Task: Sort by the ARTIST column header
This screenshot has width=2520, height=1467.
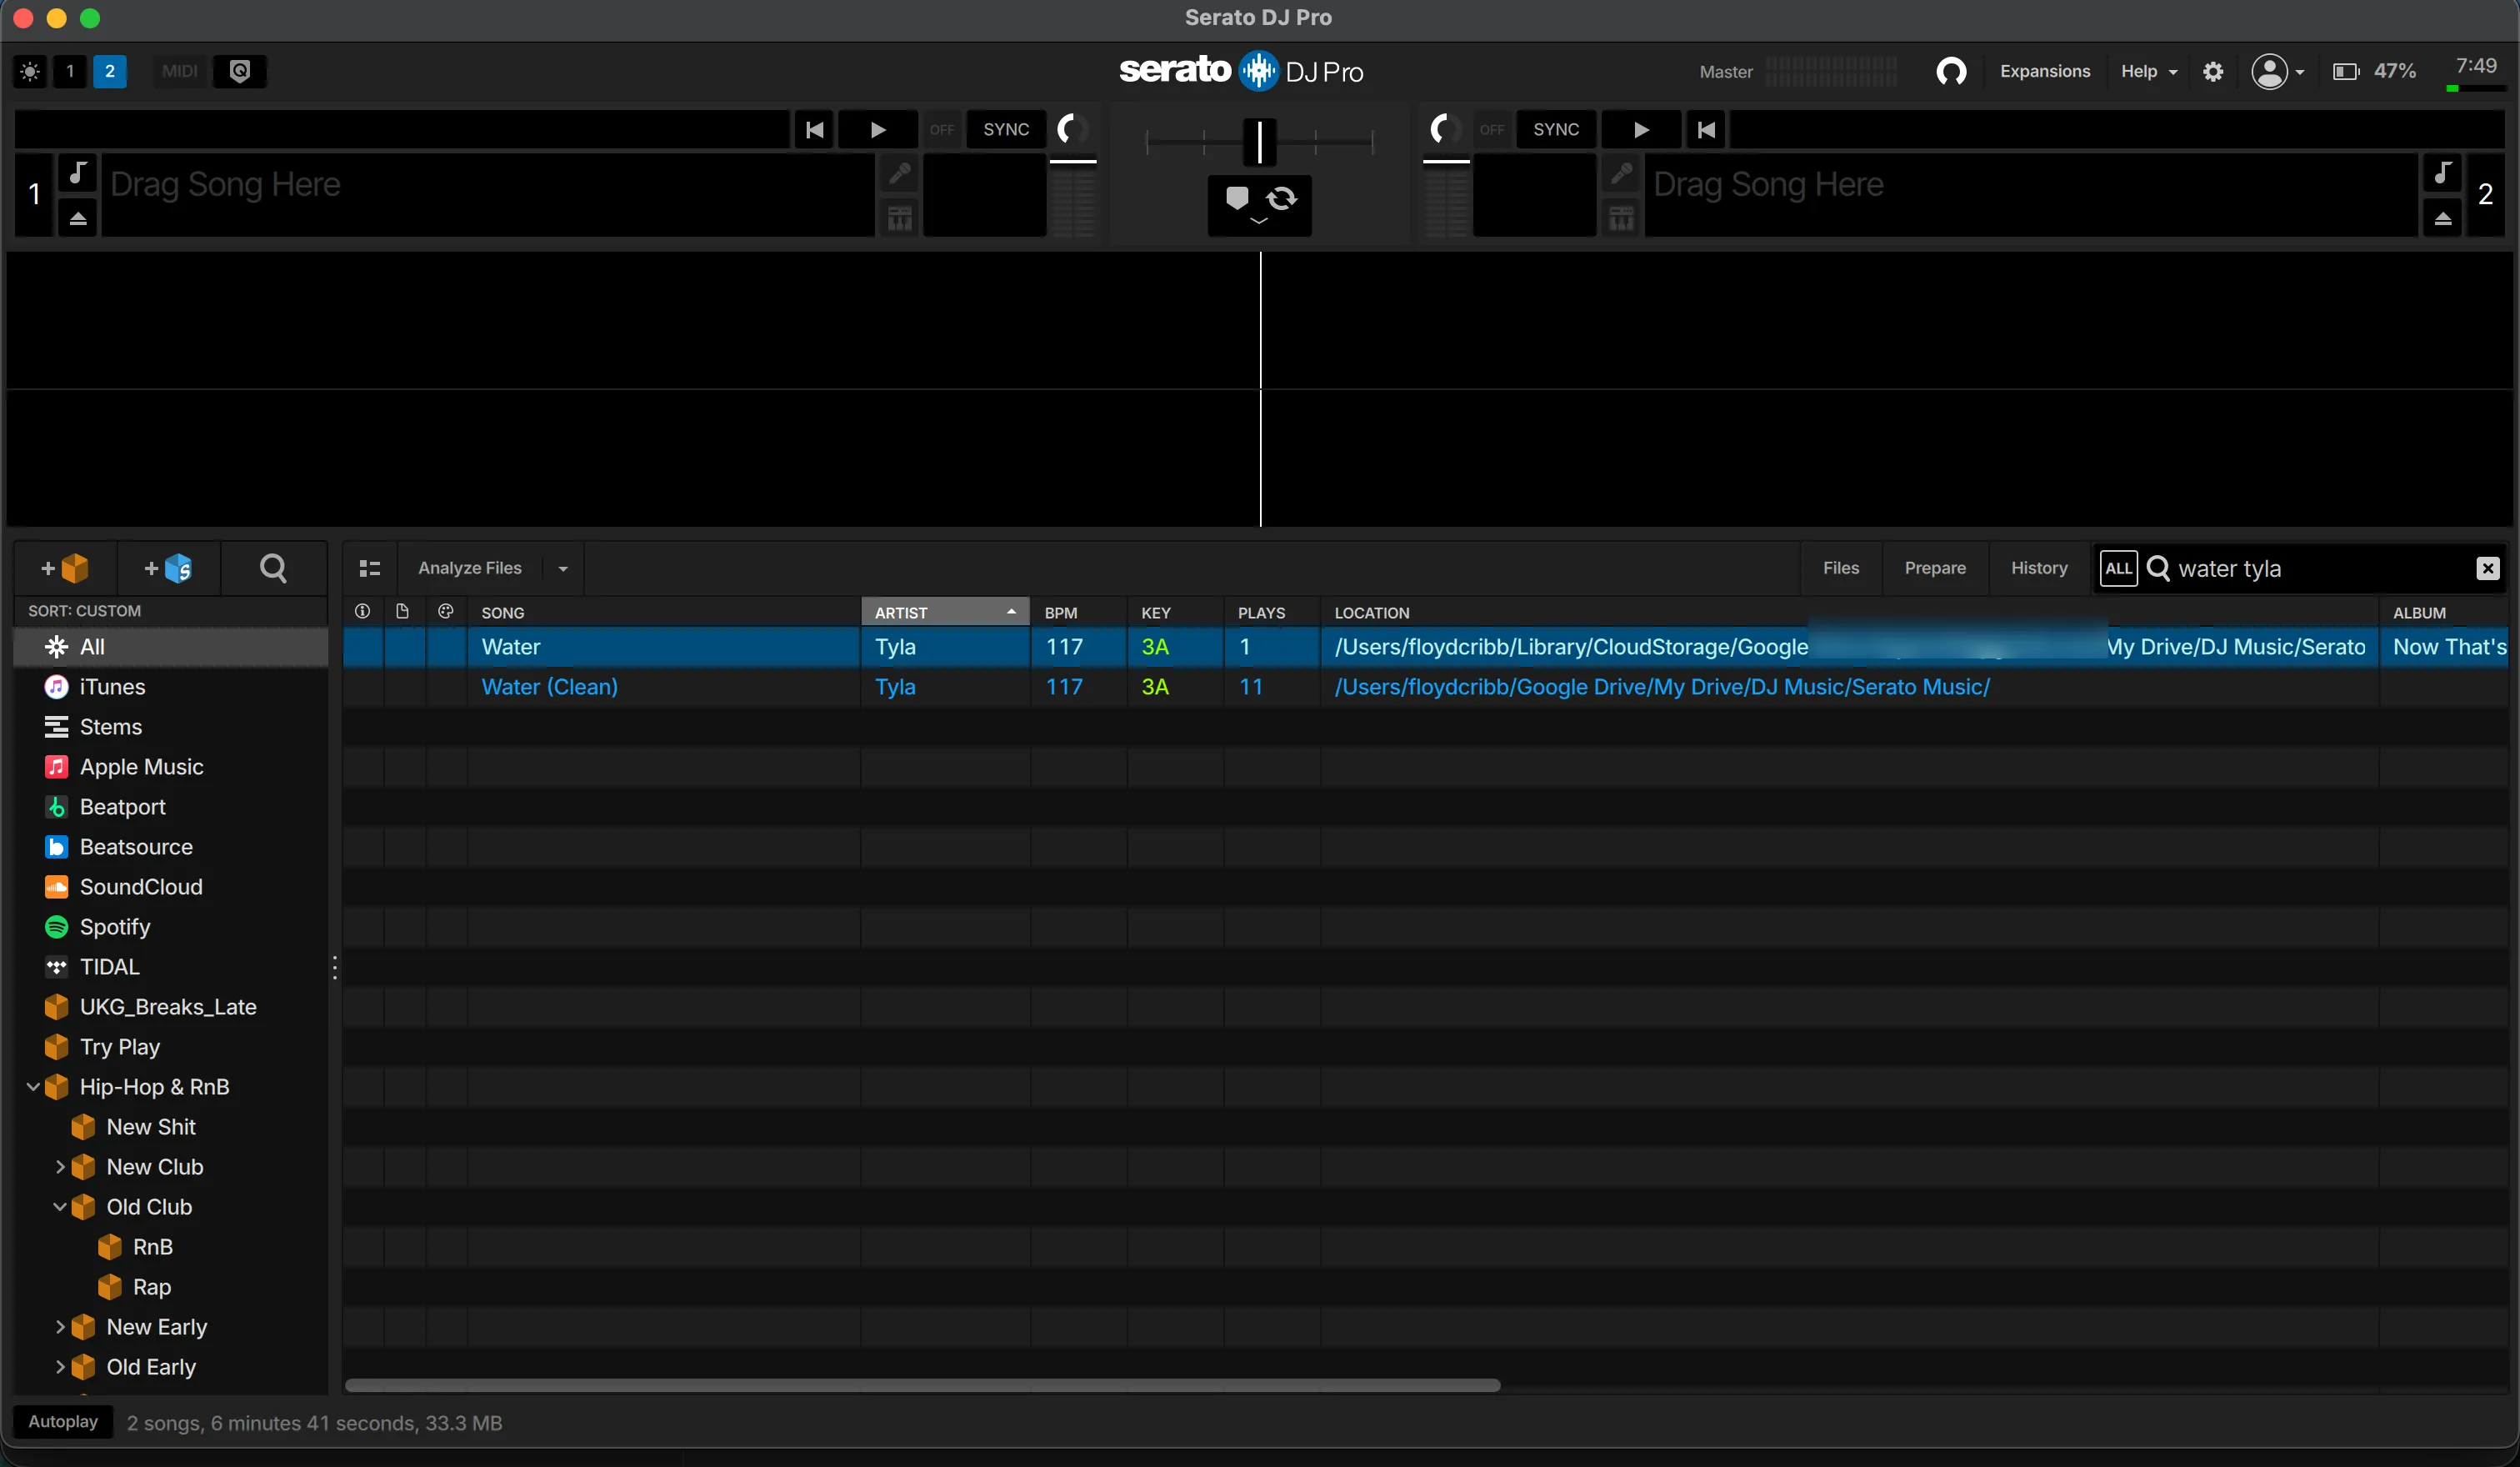Action: click(x=944, y=612)
